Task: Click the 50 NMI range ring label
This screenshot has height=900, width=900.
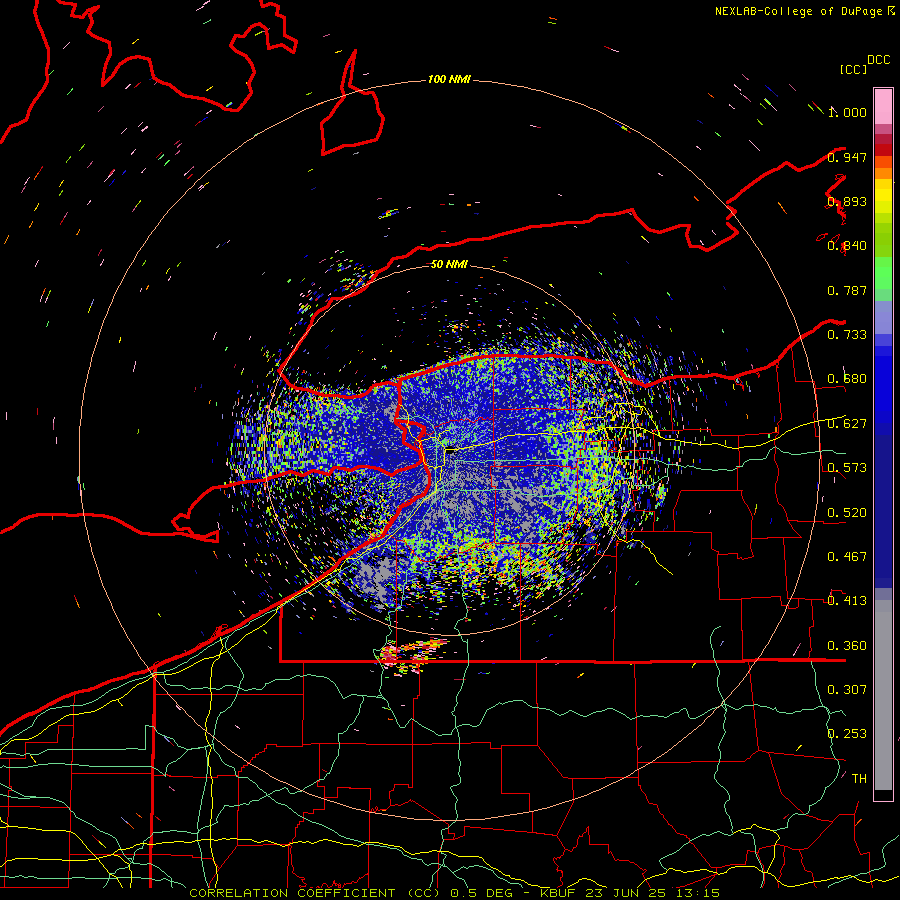Action: (x=449, y=264)
